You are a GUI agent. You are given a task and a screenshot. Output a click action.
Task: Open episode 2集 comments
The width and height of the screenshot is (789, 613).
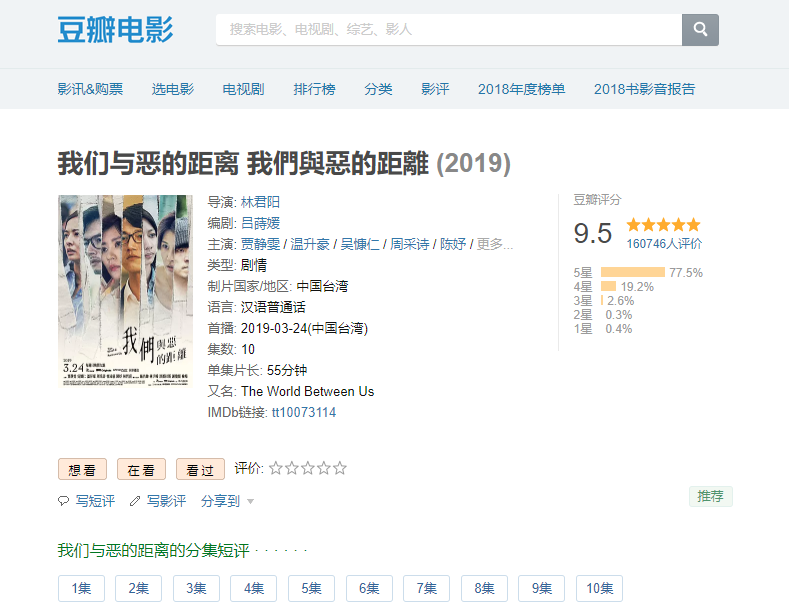pyautogui.click(x=138, y=588)
